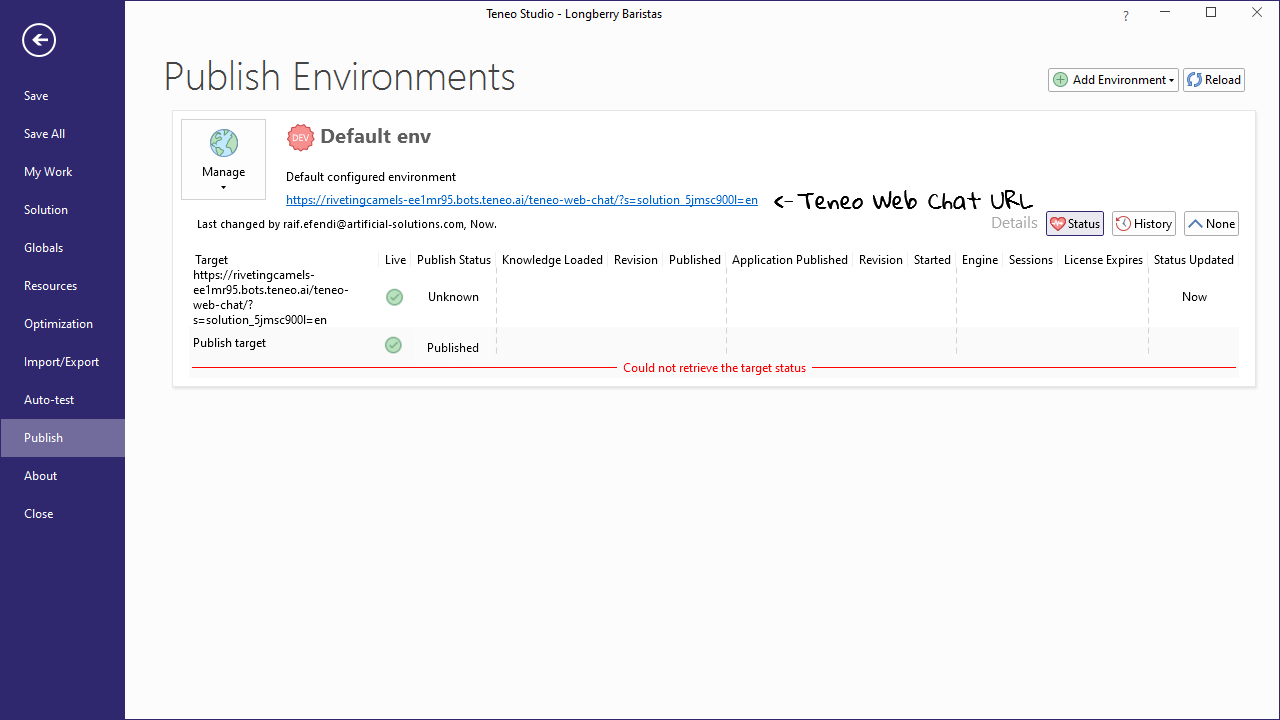Open Optimization in the sidebar
This screenshot has width=1280, height=720.
62,324
